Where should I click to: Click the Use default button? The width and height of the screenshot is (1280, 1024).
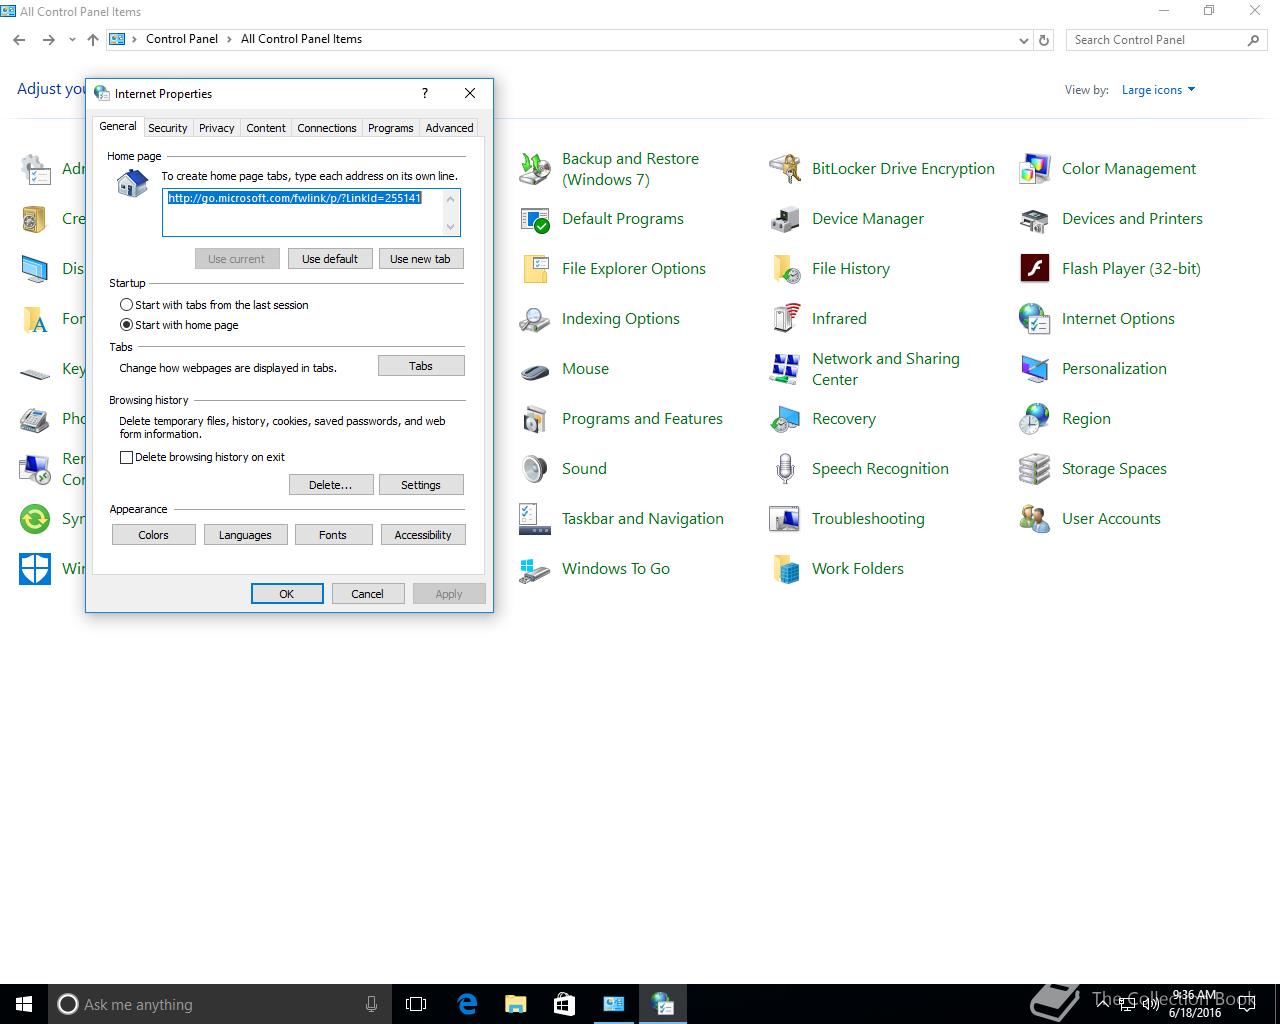330,259
